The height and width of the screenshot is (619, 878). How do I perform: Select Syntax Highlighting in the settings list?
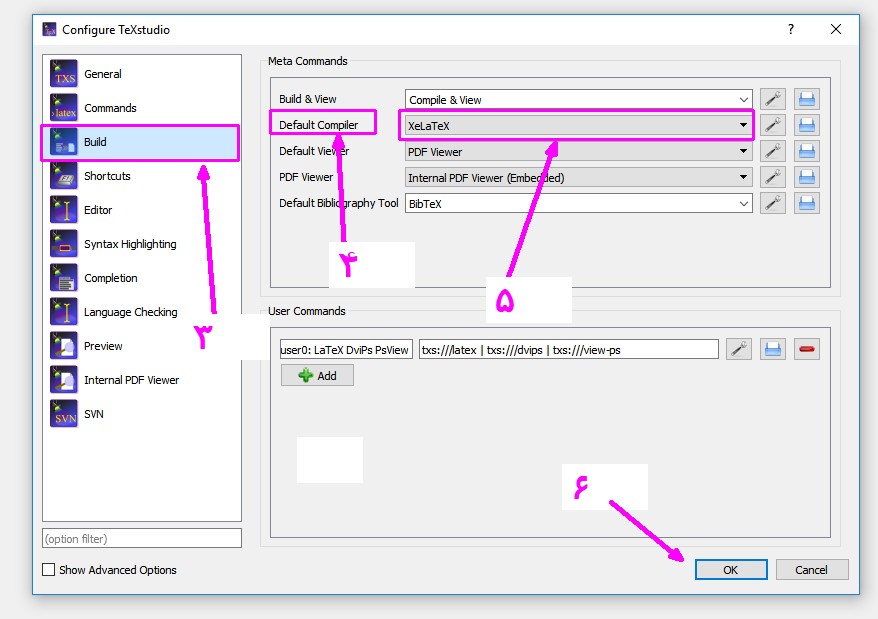142,244
